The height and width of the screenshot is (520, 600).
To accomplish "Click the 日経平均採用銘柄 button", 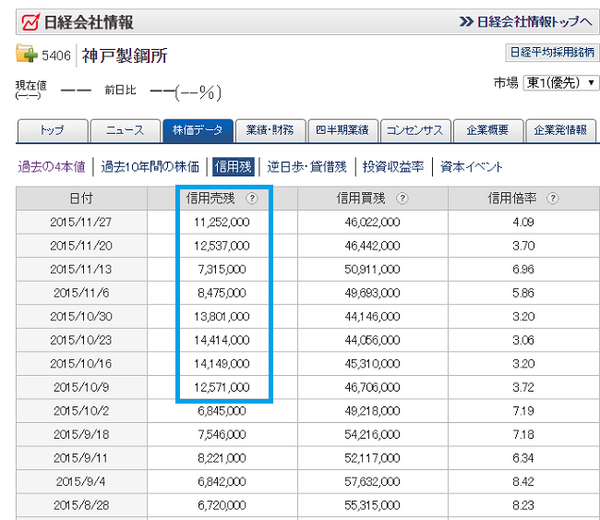I will pyautogui.click(x=552, y=52).
